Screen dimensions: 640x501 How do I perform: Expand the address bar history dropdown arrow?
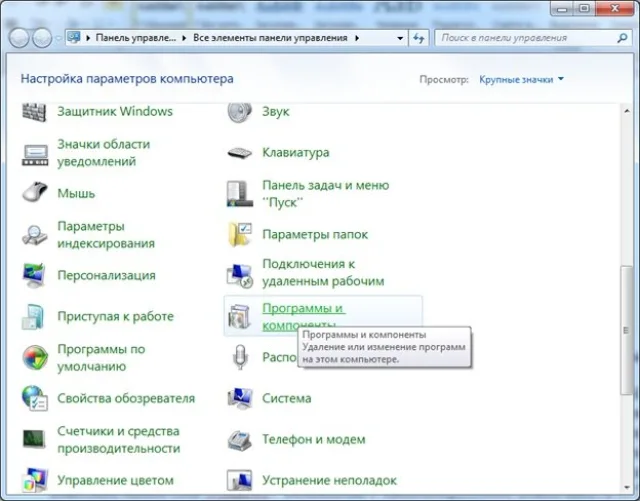click(x=400, y=38)
